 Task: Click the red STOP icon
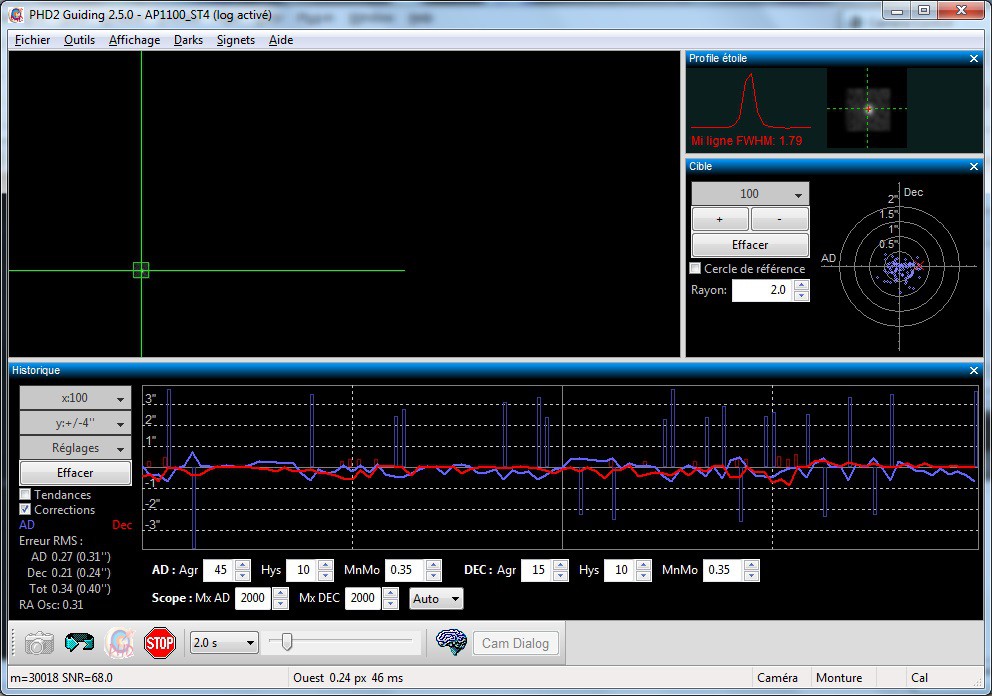point(159,643)
